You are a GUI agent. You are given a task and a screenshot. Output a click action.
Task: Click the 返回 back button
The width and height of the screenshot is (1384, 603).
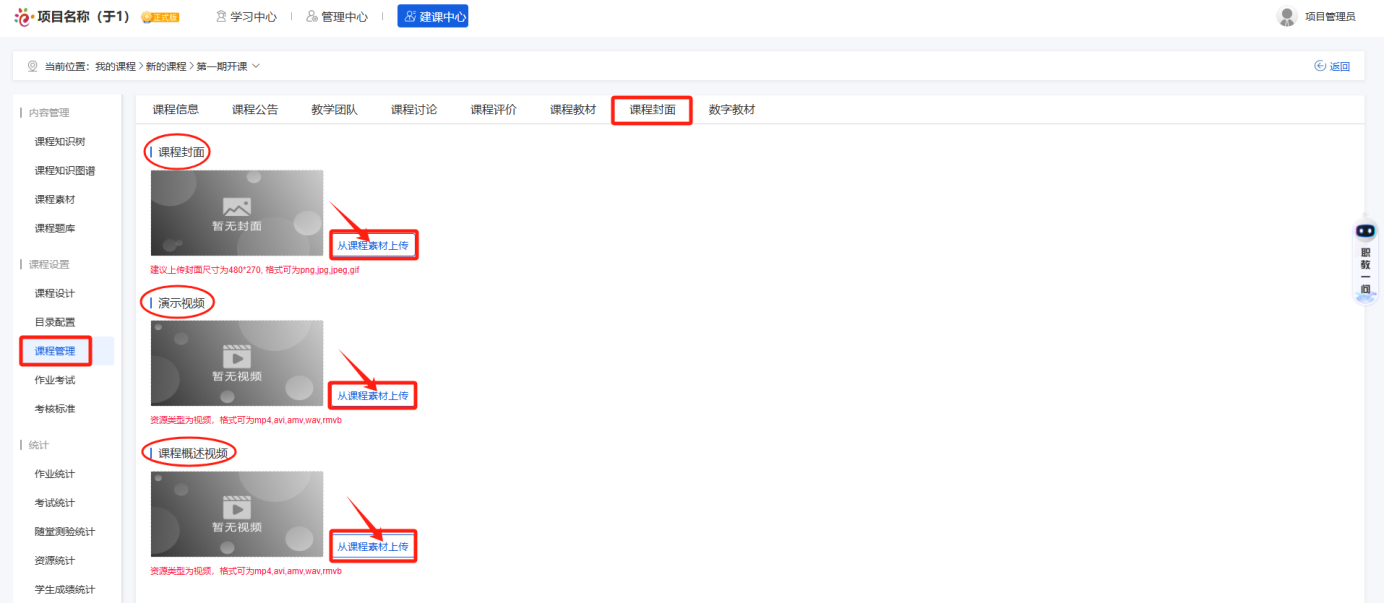click(x=1332, y=66)
